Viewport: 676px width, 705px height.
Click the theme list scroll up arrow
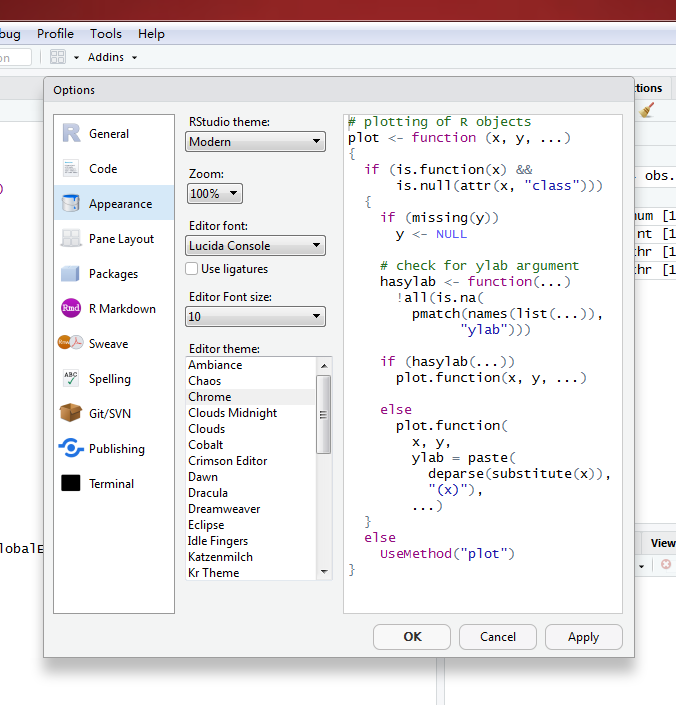324,366
